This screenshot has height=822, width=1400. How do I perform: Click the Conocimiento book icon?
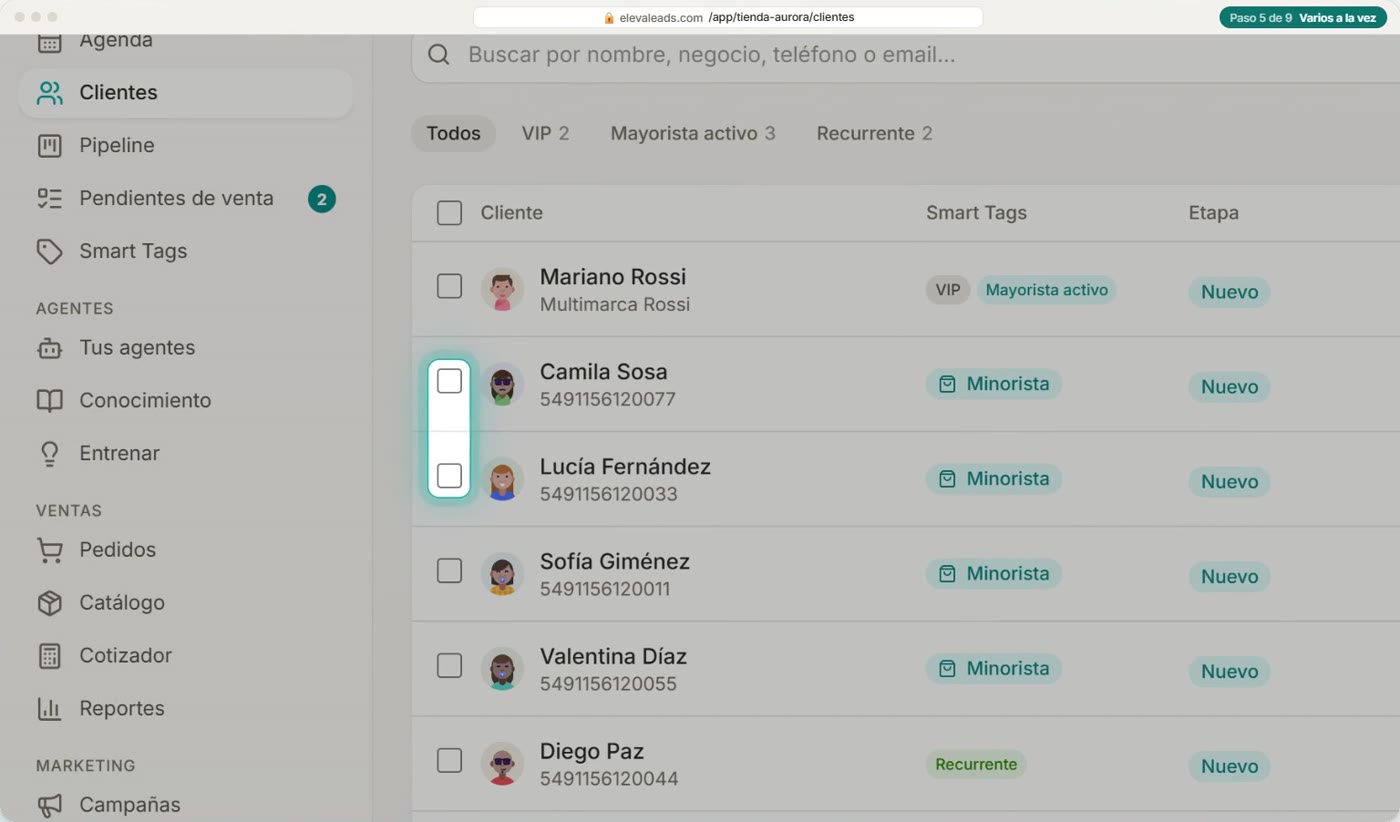pyautogui.click(x=49, y=401)
